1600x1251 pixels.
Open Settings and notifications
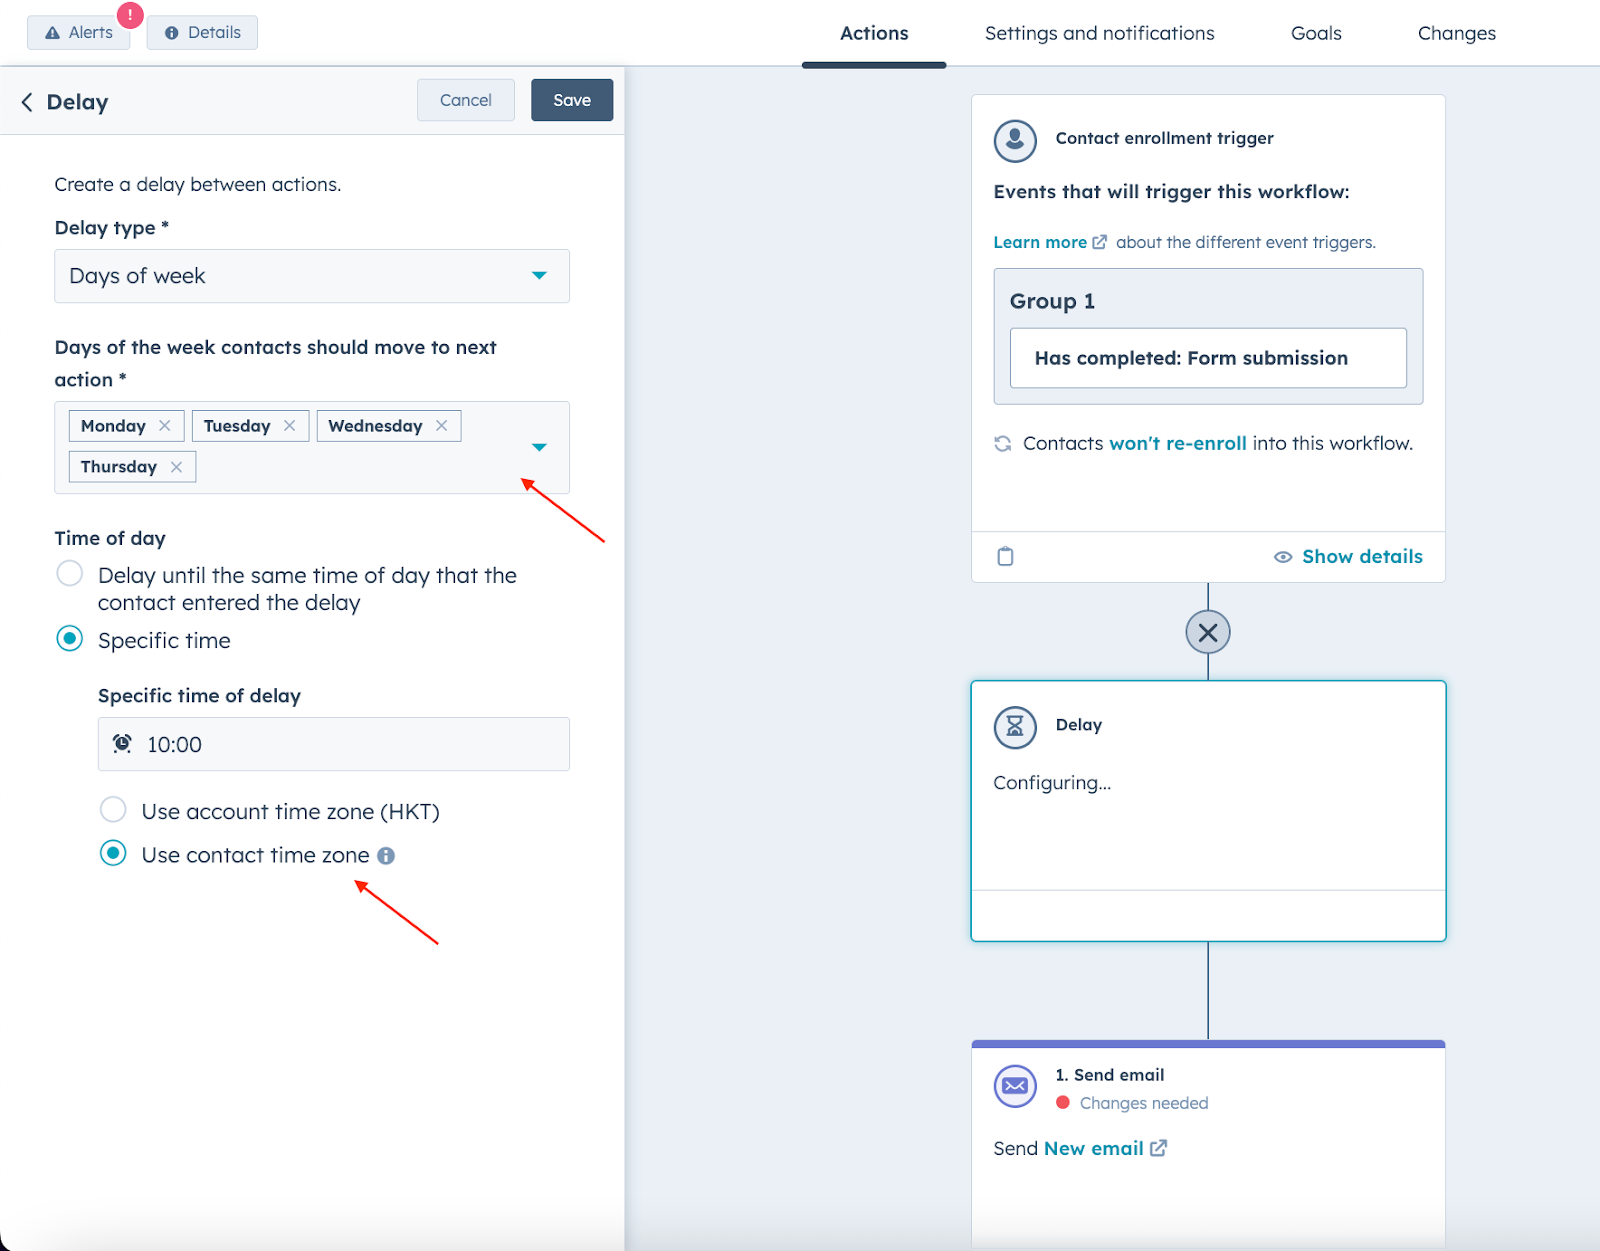(1099, 33)
